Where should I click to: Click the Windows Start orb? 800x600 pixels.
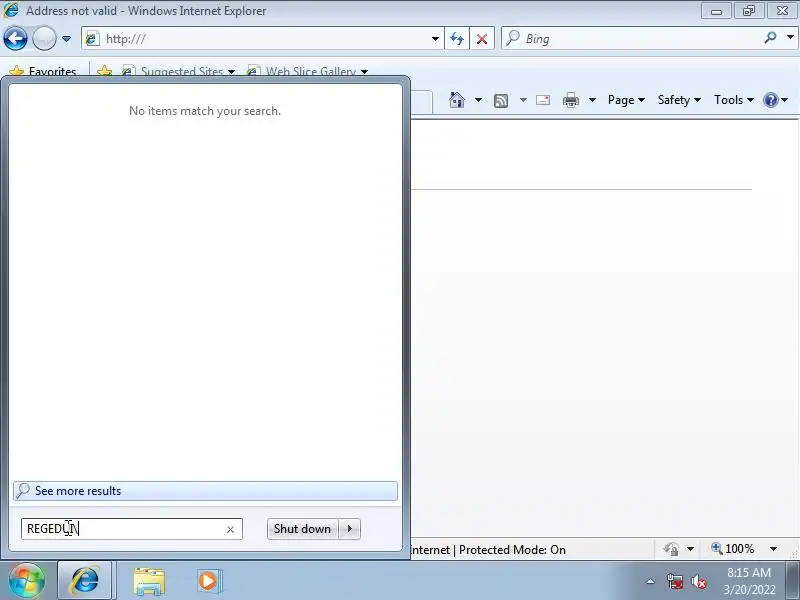click(27, 581)
